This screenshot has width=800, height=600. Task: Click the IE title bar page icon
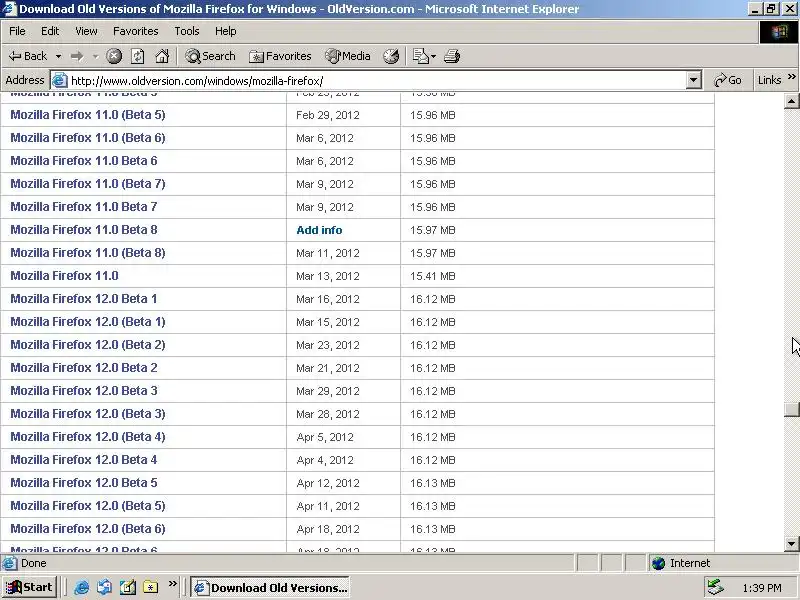(x=10, y=9)
